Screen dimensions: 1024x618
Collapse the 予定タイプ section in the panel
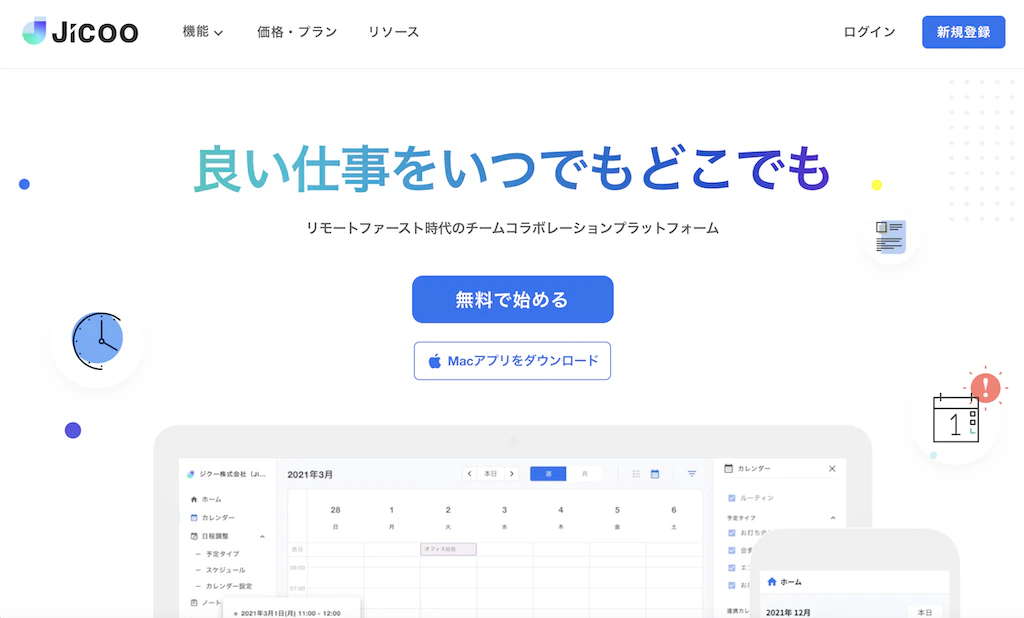click(834, 517)
